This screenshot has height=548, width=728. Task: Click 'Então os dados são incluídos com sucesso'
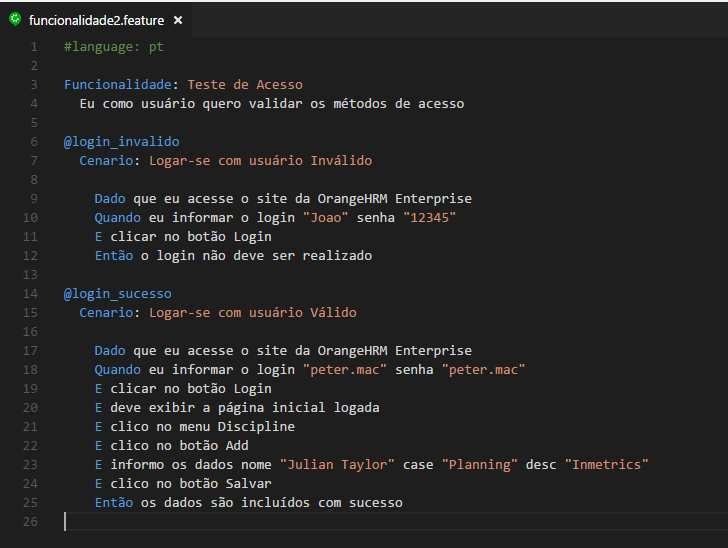point(249,503)
